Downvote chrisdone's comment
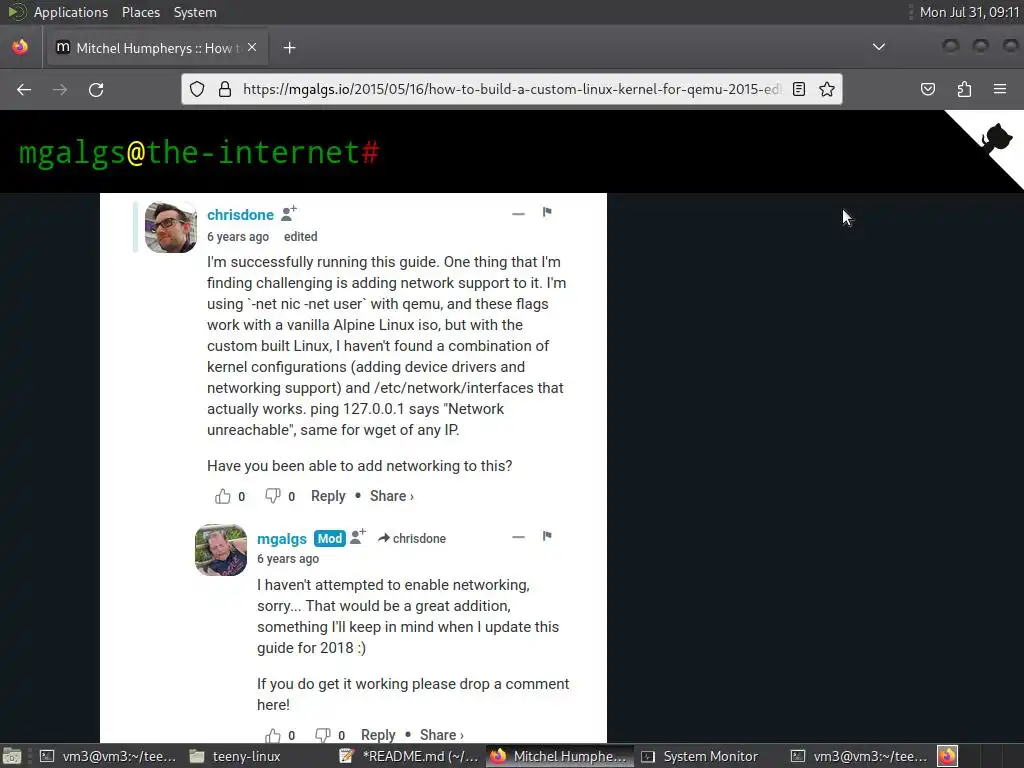 tap(272, 496)
